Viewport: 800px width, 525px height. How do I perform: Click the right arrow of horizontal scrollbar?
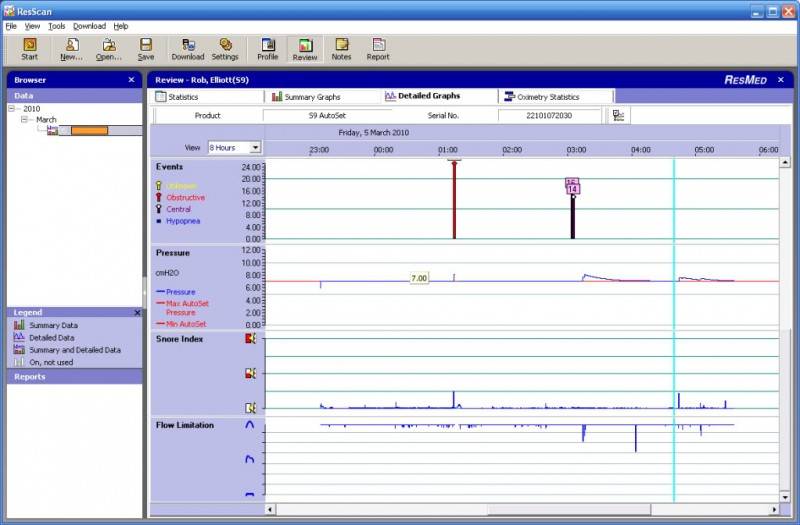tap(774, 509)
